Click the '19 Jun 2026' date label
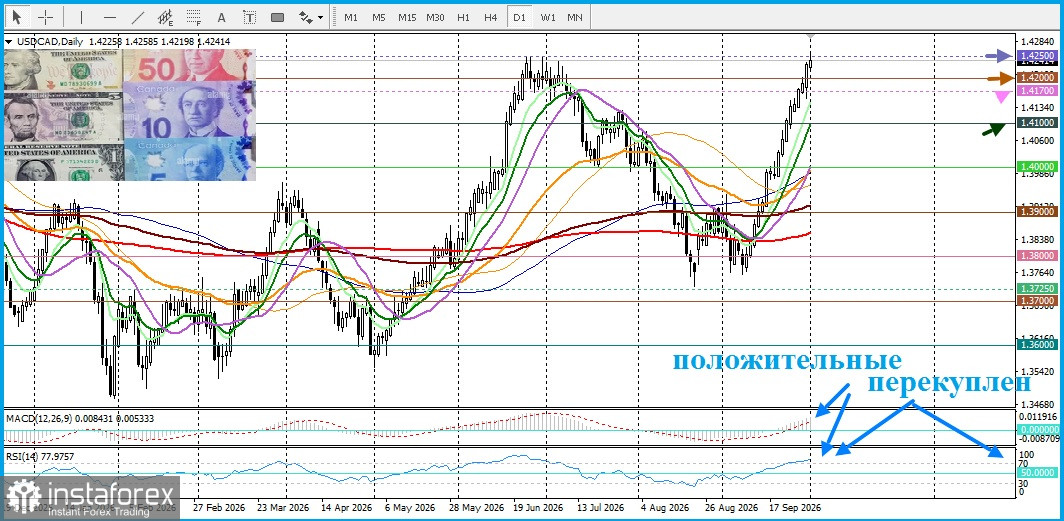 click(x=539, y=507)
